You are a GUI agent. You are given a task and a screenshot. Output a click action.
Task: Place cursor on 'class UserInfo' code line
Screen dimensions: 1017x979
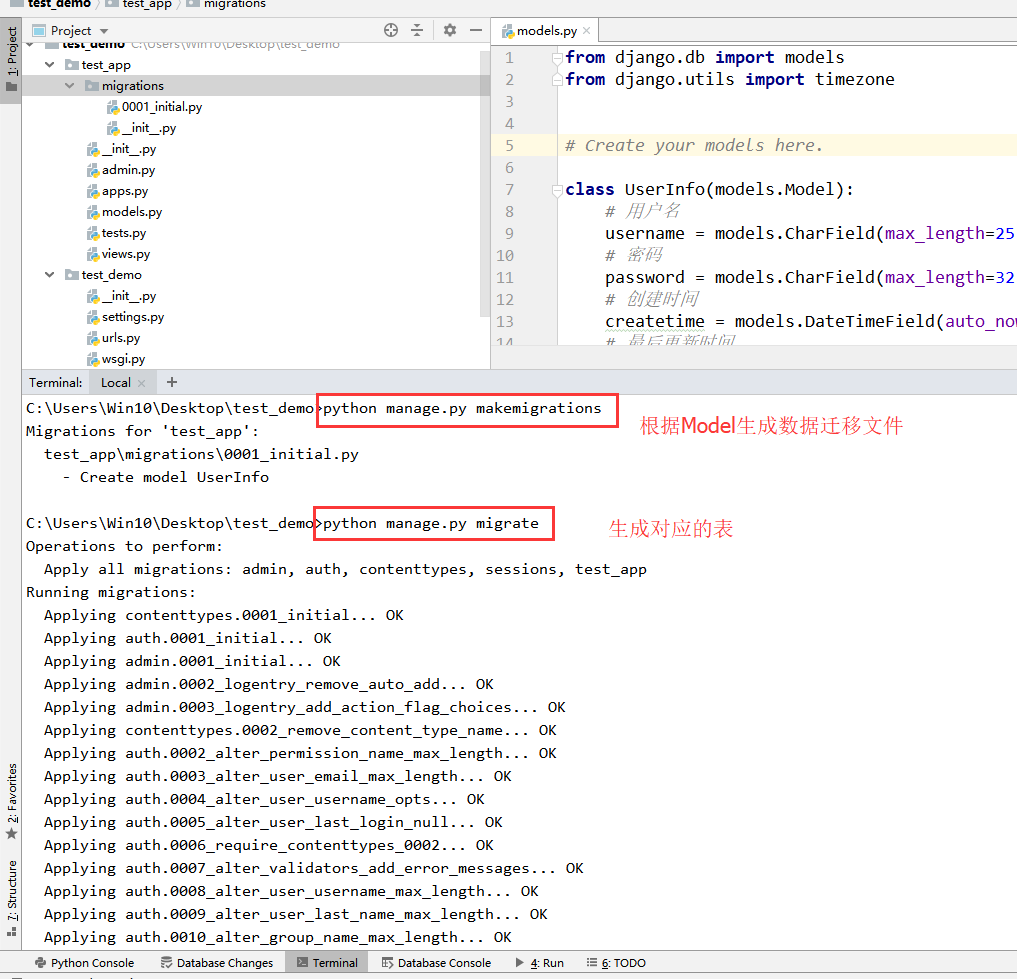pos(710,189)
